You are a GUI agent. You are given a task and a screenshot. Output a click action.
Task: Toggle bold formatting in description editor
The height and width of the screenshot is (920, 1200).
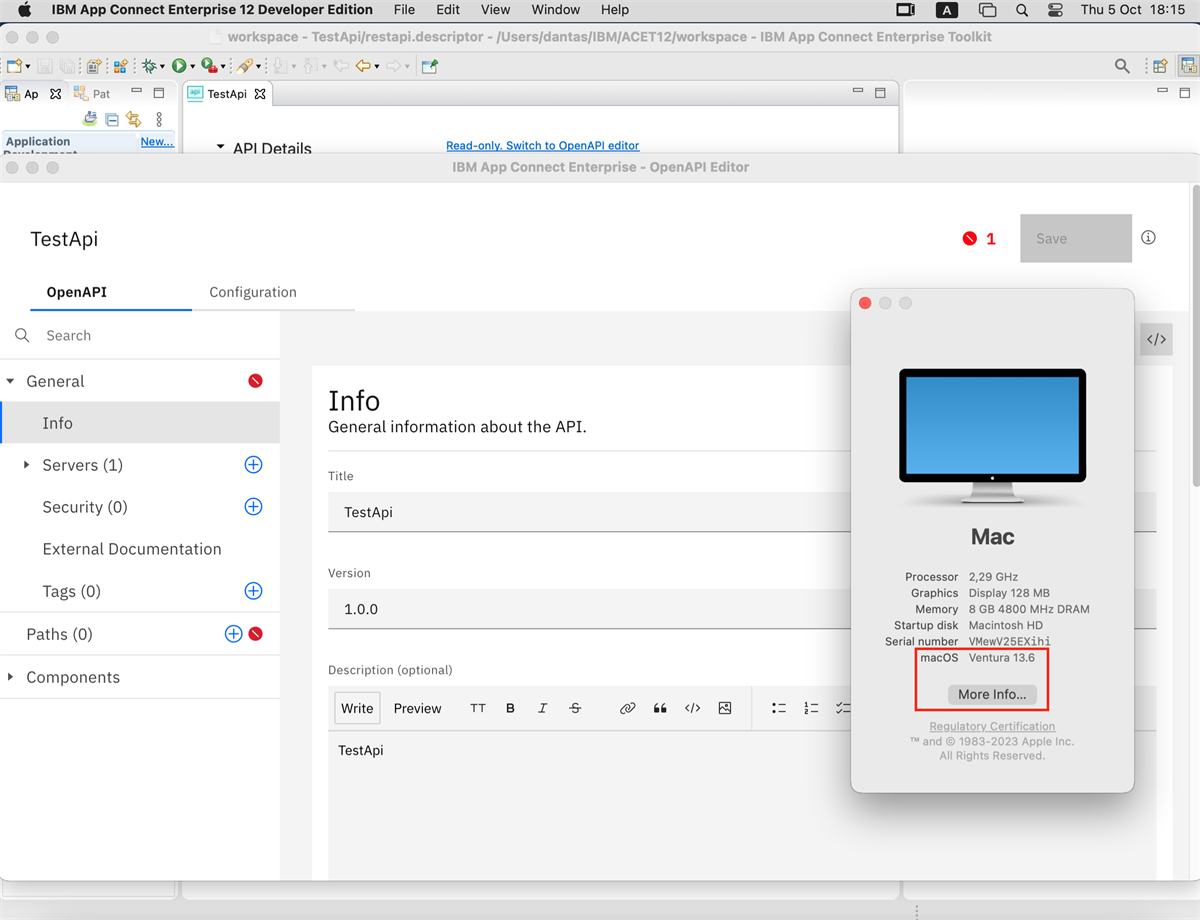click(x=510, y=708)
